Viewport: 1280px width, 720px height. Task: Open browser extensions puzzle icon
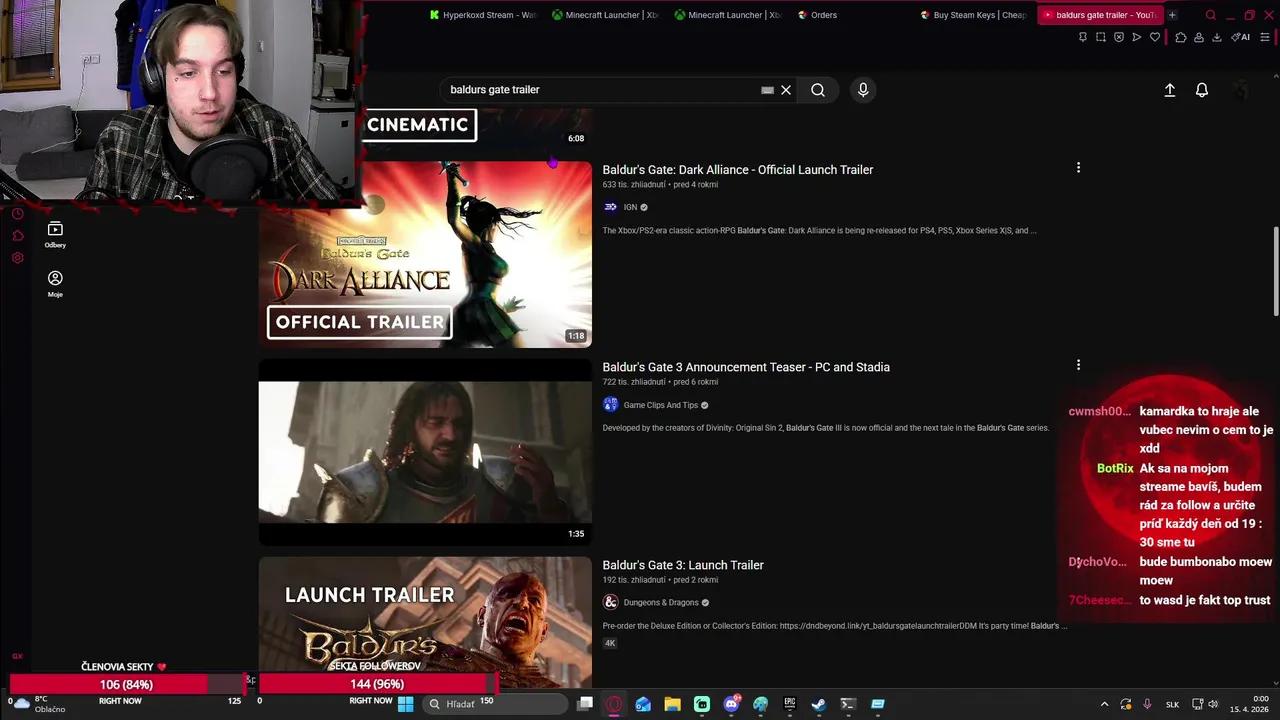(x=1180, y=37)
